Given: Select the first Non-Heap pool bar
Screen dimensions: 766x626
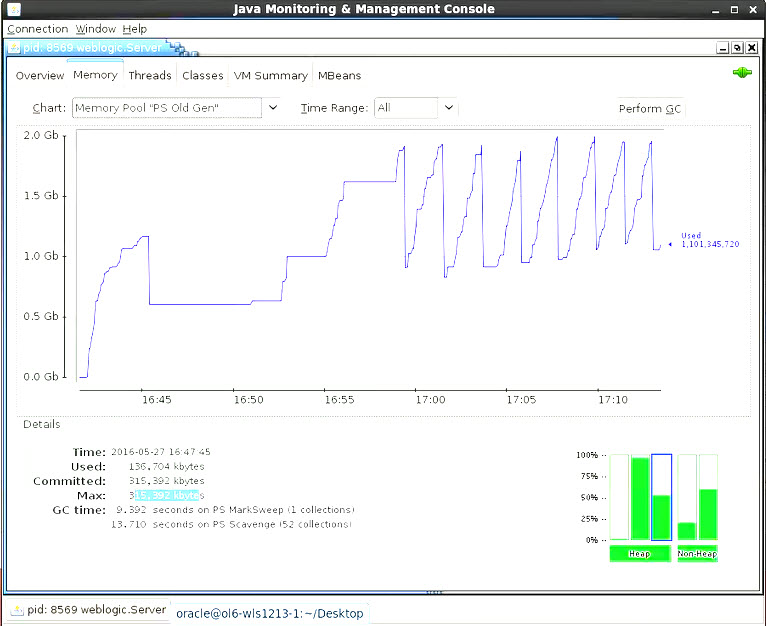Looking at the screenshot, I should 687,497.
